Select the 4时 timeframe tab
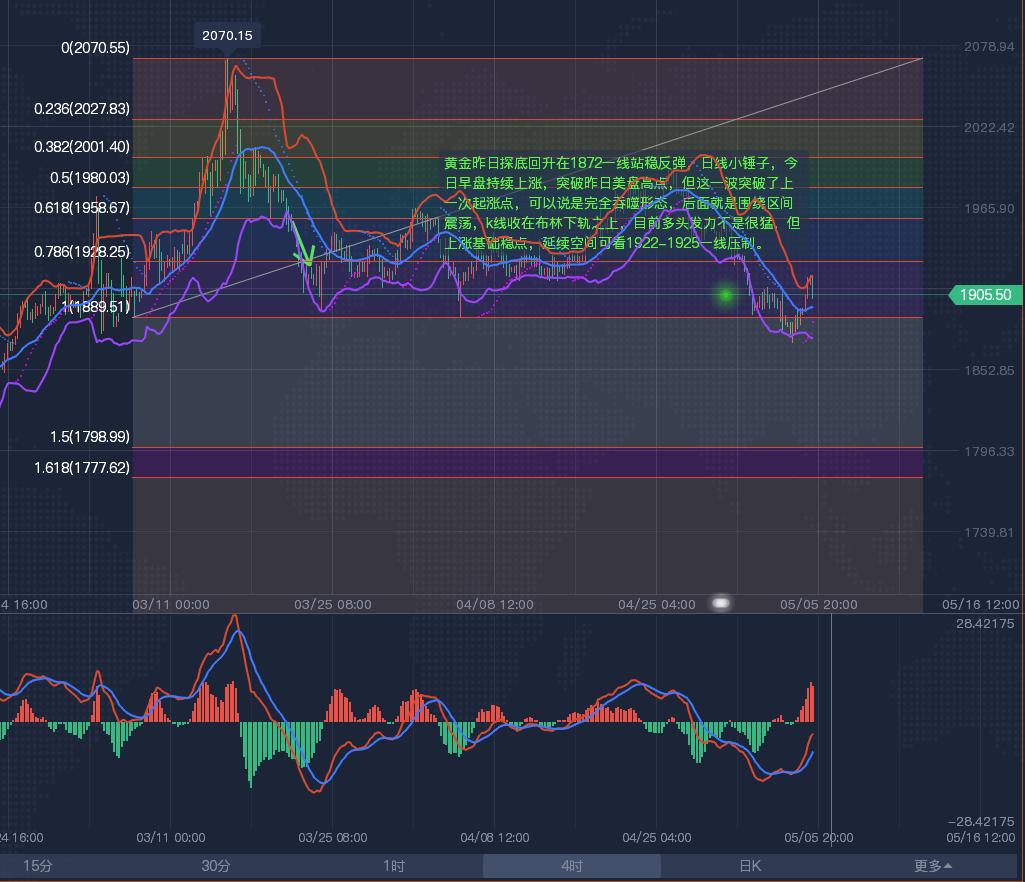1025x882 pixels. pyautogui.click(x=572, y=866)
